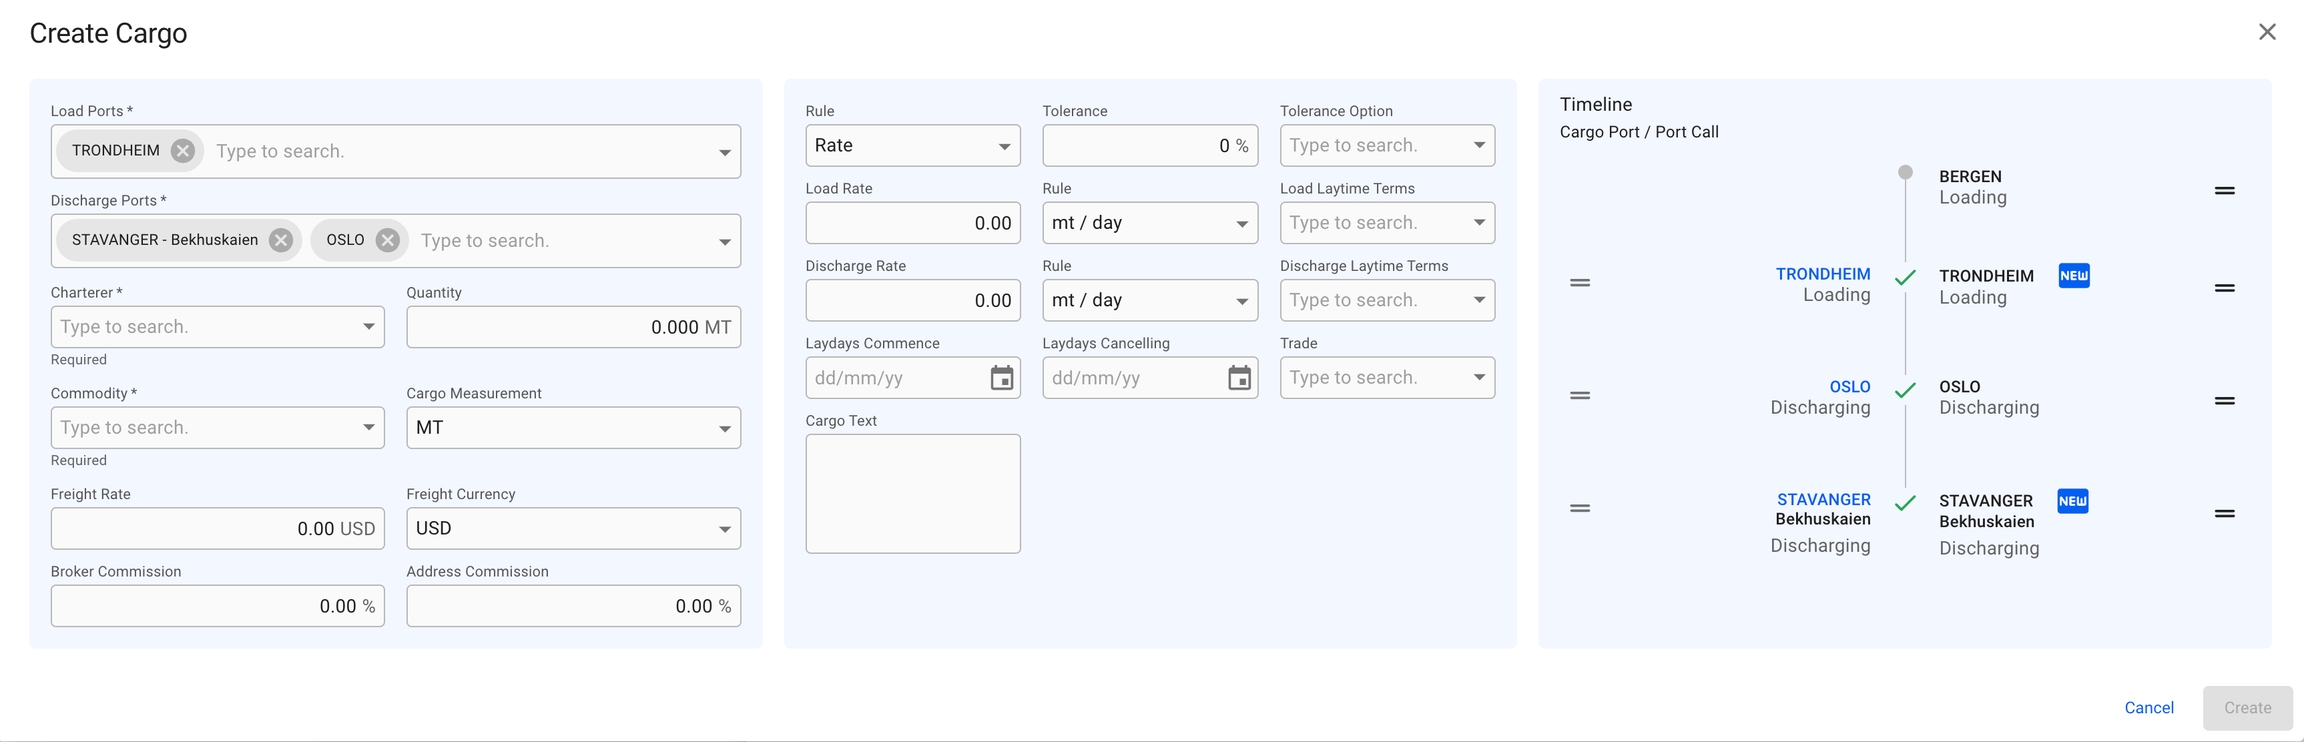
Task: Grab drag handle left of TRONDHEIM cargo port
Action: click(x=1580, y=283)
